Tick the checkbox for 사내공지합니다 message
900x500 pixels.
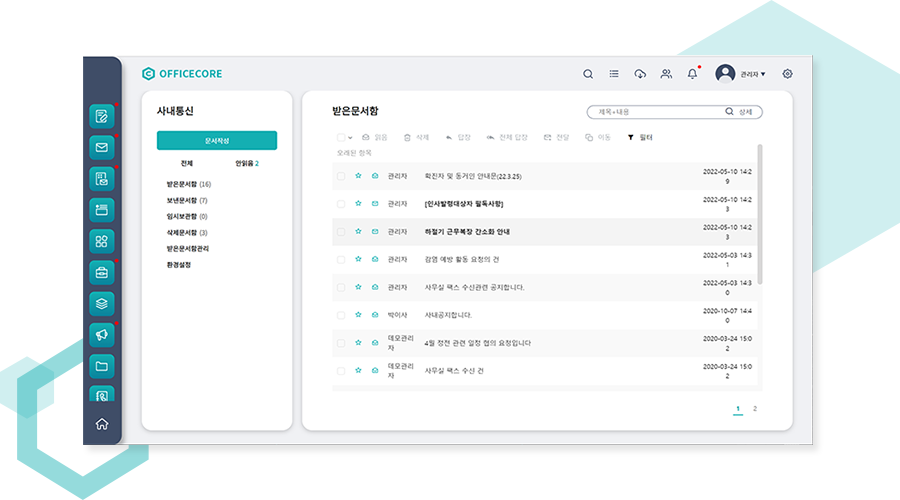[341, 315]
